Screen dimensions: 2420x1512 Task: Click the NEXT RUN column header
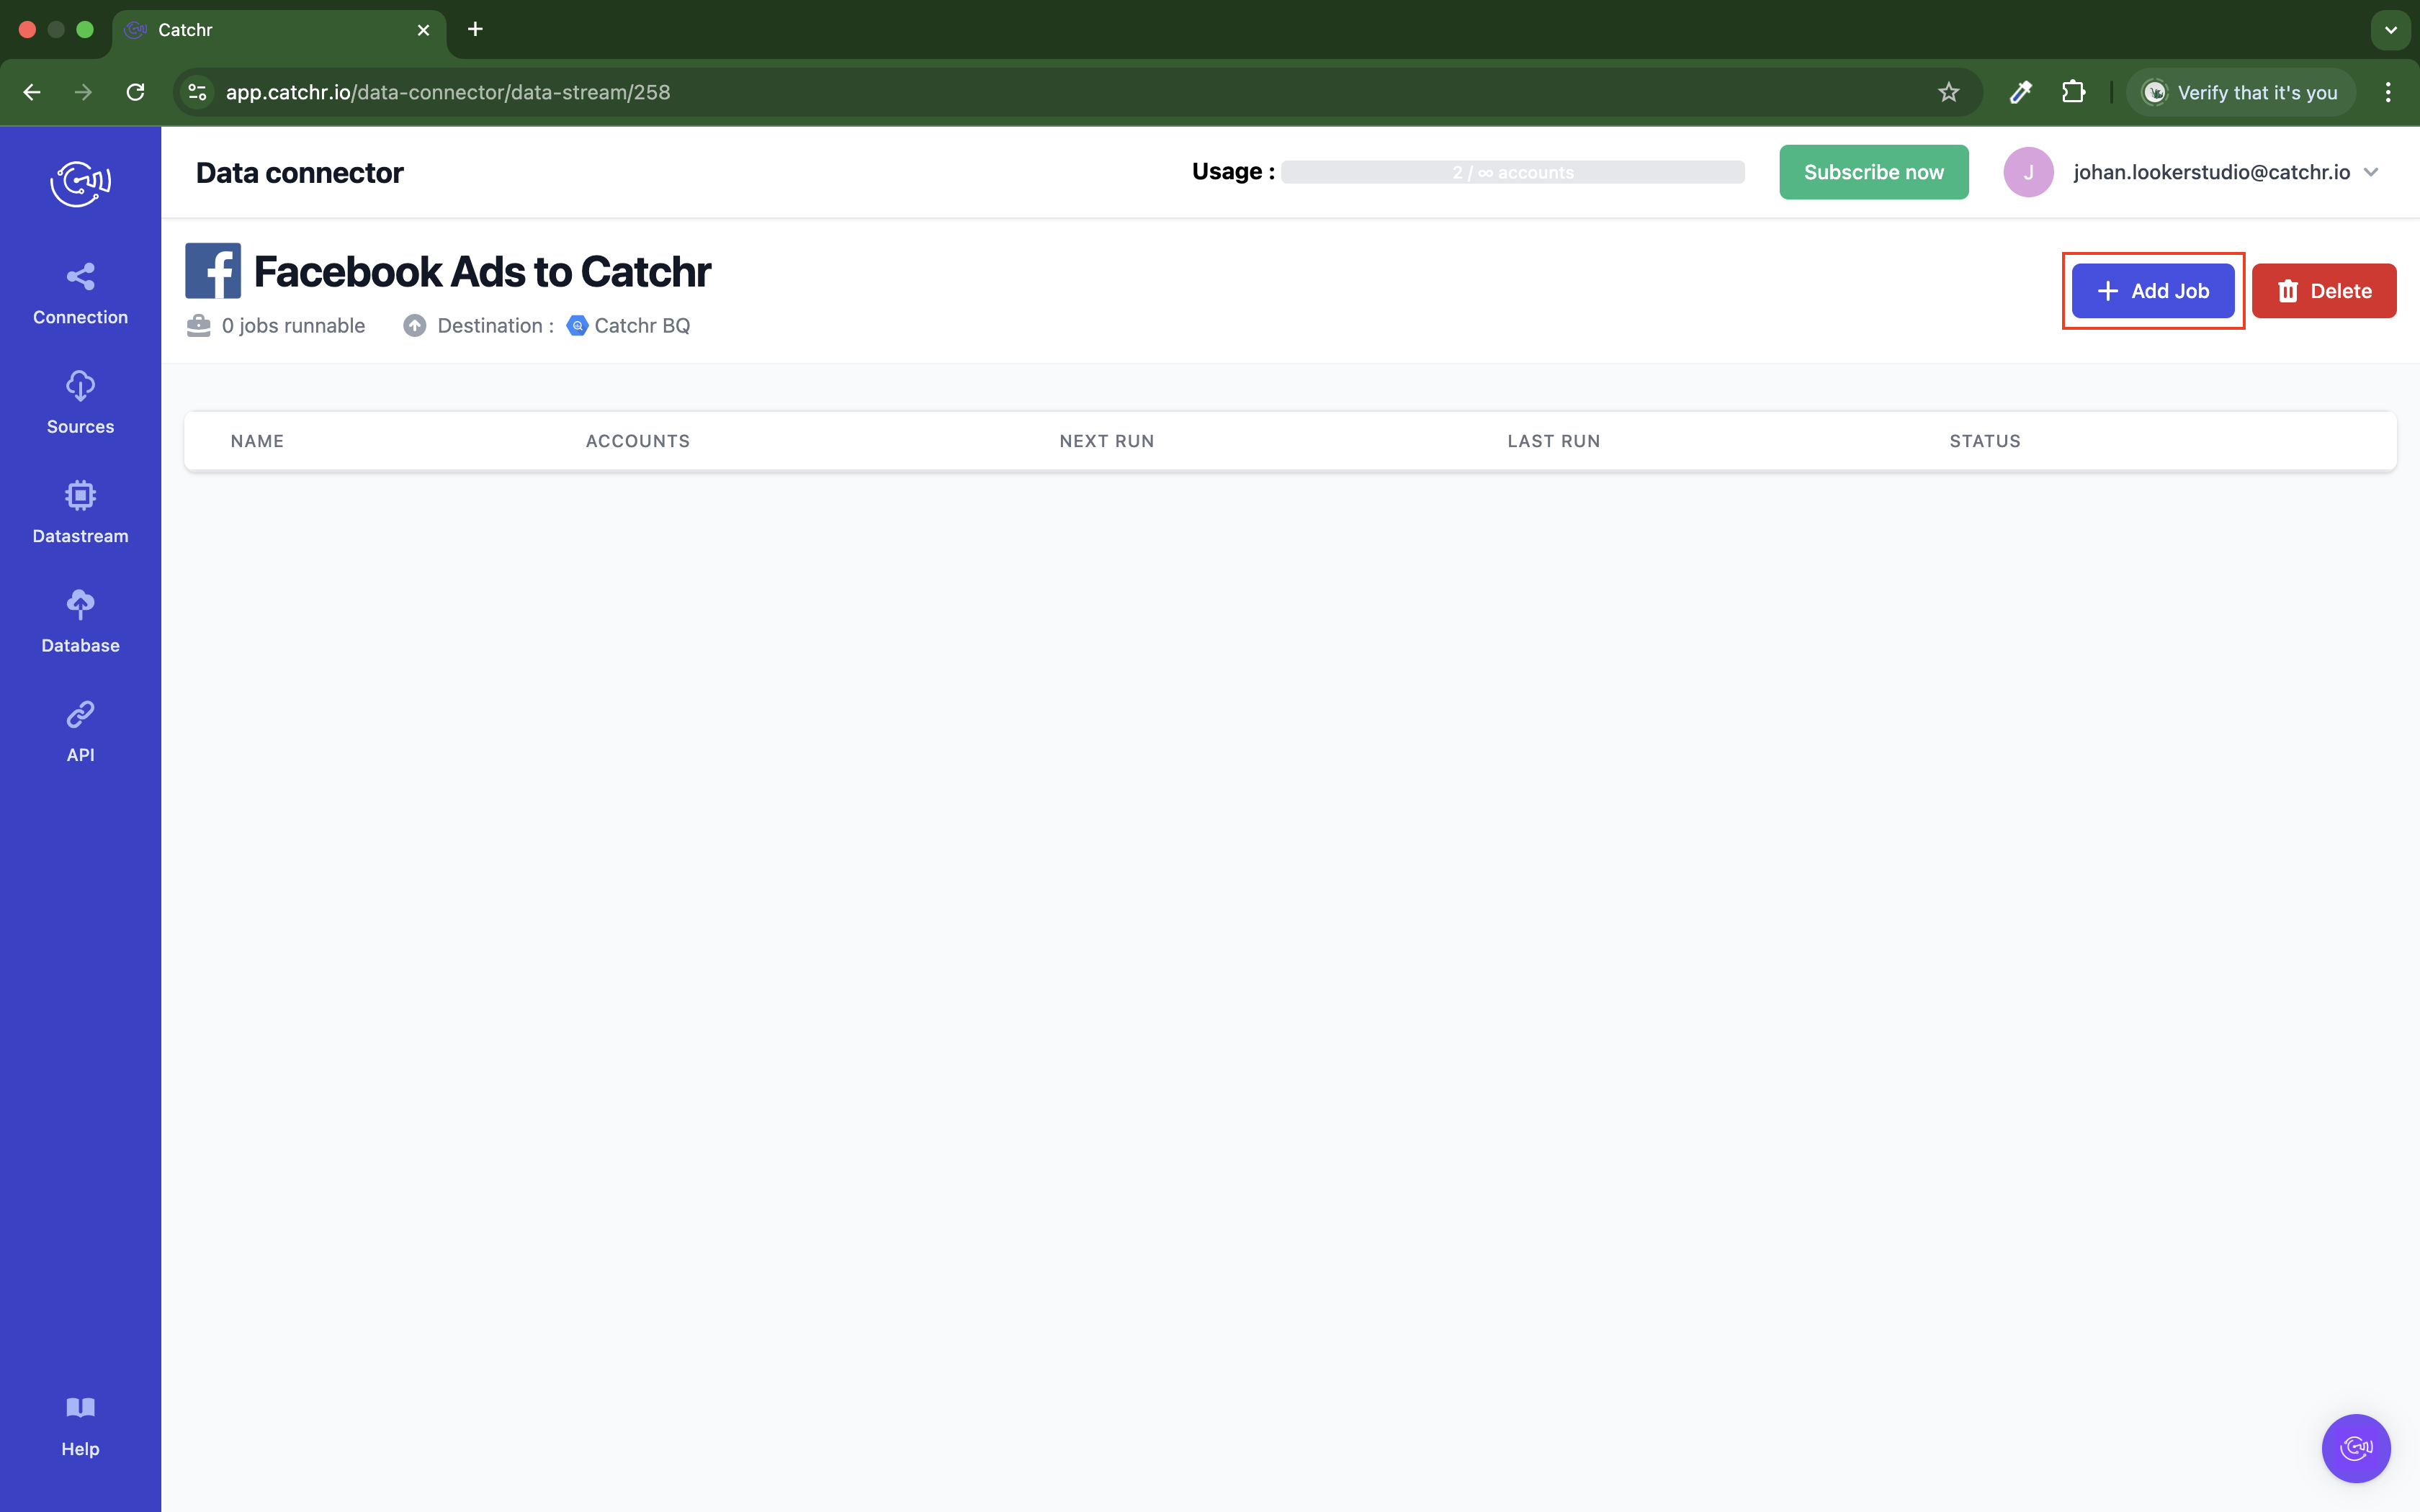click(x=1107, y=441)
